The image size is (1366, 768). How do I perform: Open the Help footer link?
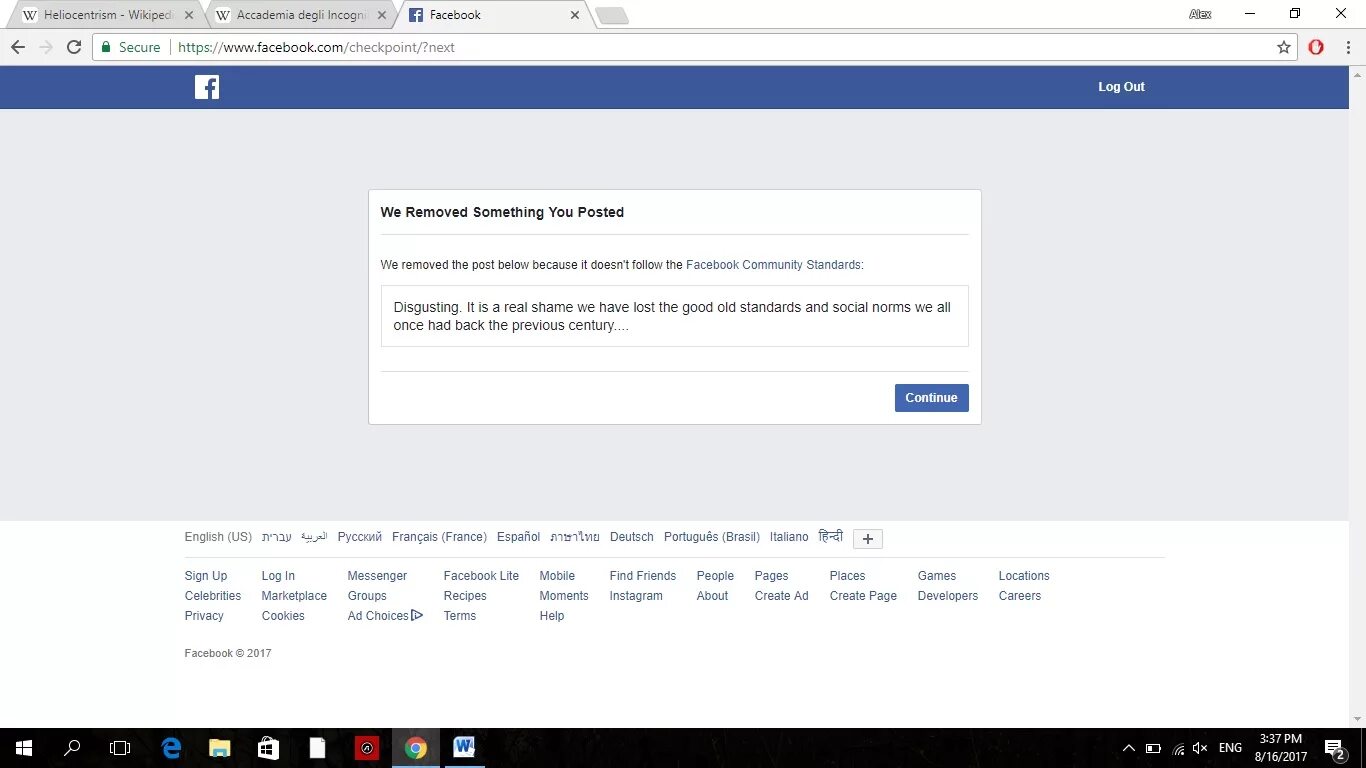pyautogui.click(x=552, y=616)
